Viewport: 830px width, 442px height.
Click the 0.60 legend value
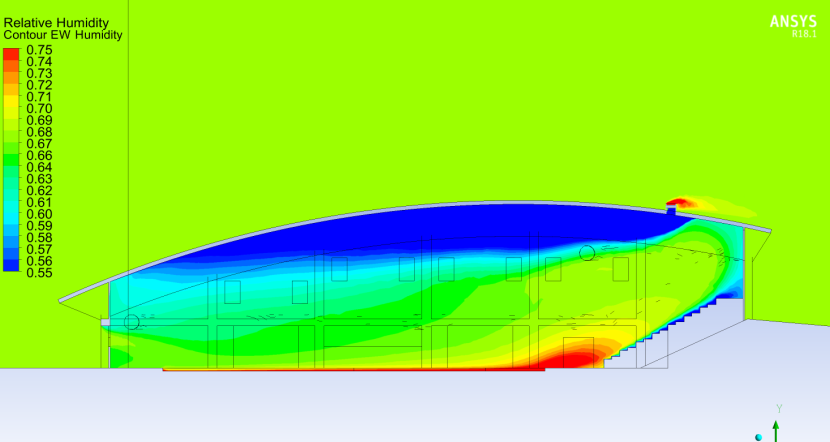click(x=39, y=214)
